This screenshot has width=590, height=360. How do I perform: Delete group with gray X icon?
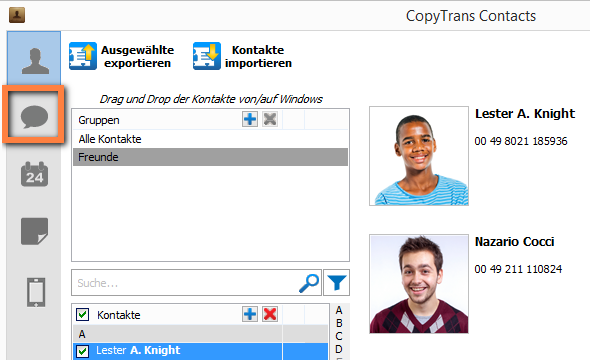(x=270, y=120)
